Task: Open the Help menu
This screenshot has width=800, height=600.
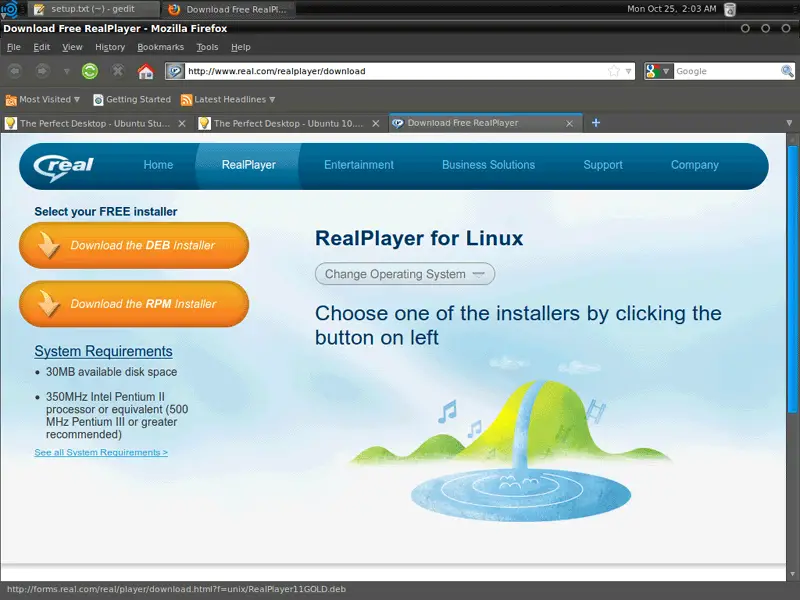Action: (x=240, y=47)
